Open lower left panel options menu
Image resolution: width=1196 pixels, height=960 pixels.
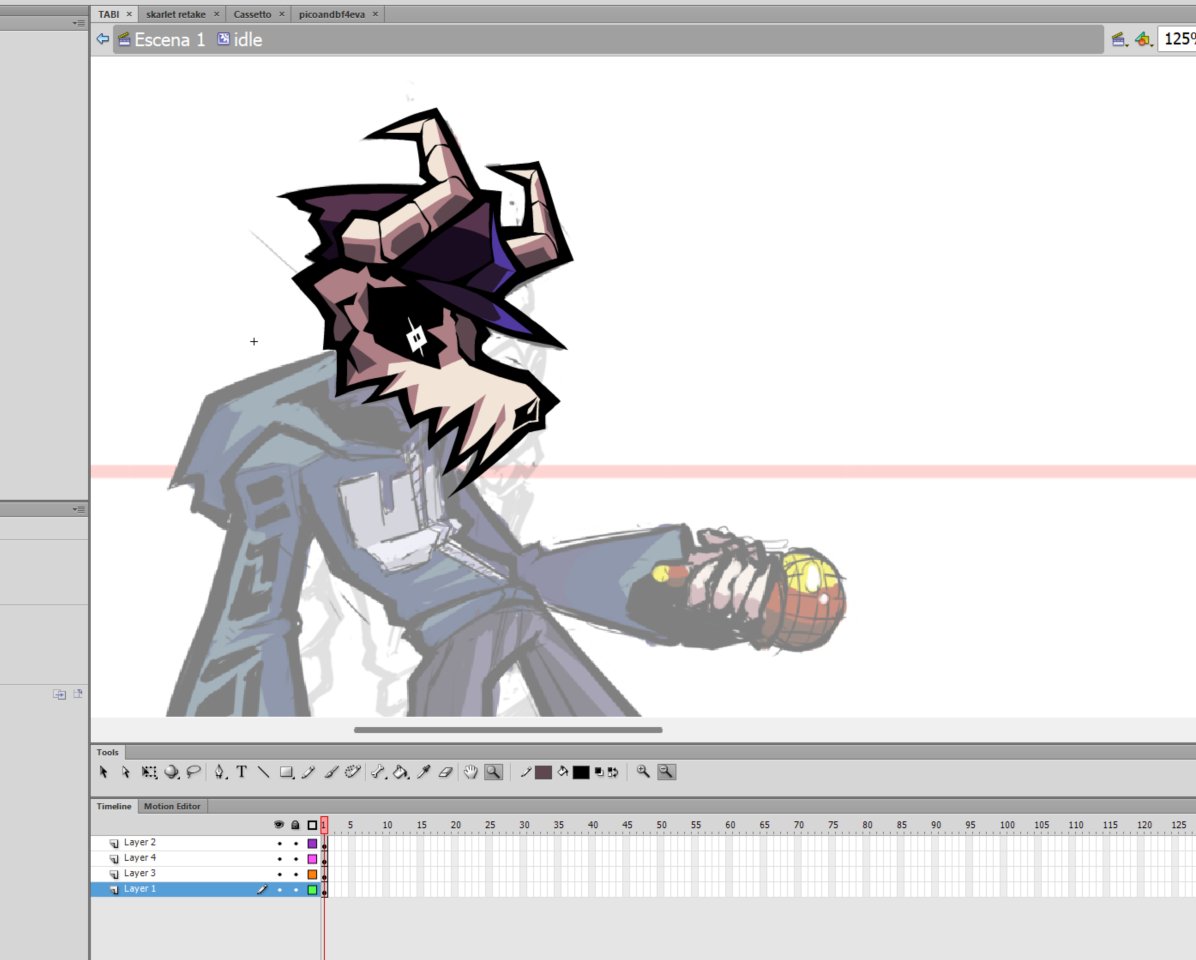(79, 509)
